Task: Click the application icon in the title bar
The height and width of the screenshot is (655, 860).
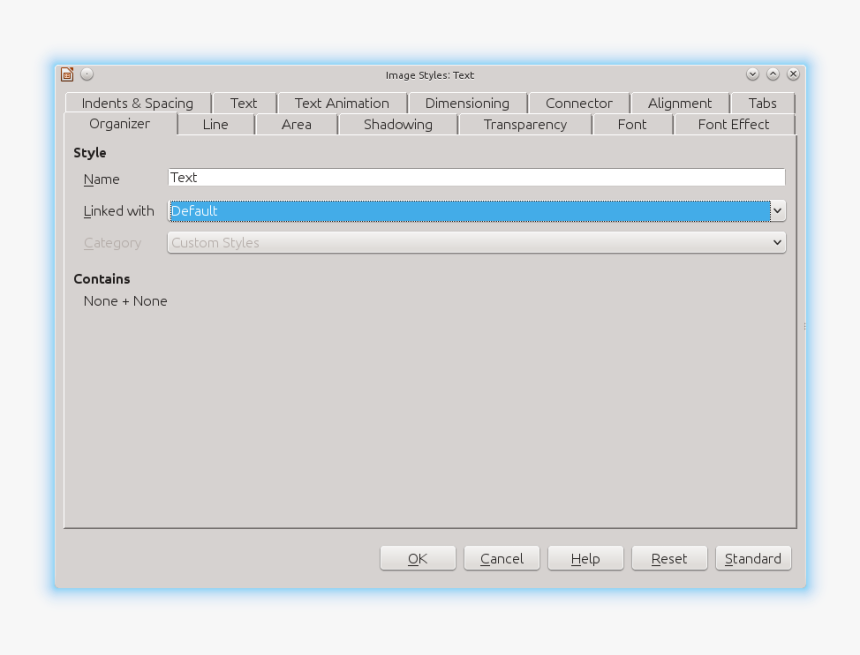Action: 67,74
